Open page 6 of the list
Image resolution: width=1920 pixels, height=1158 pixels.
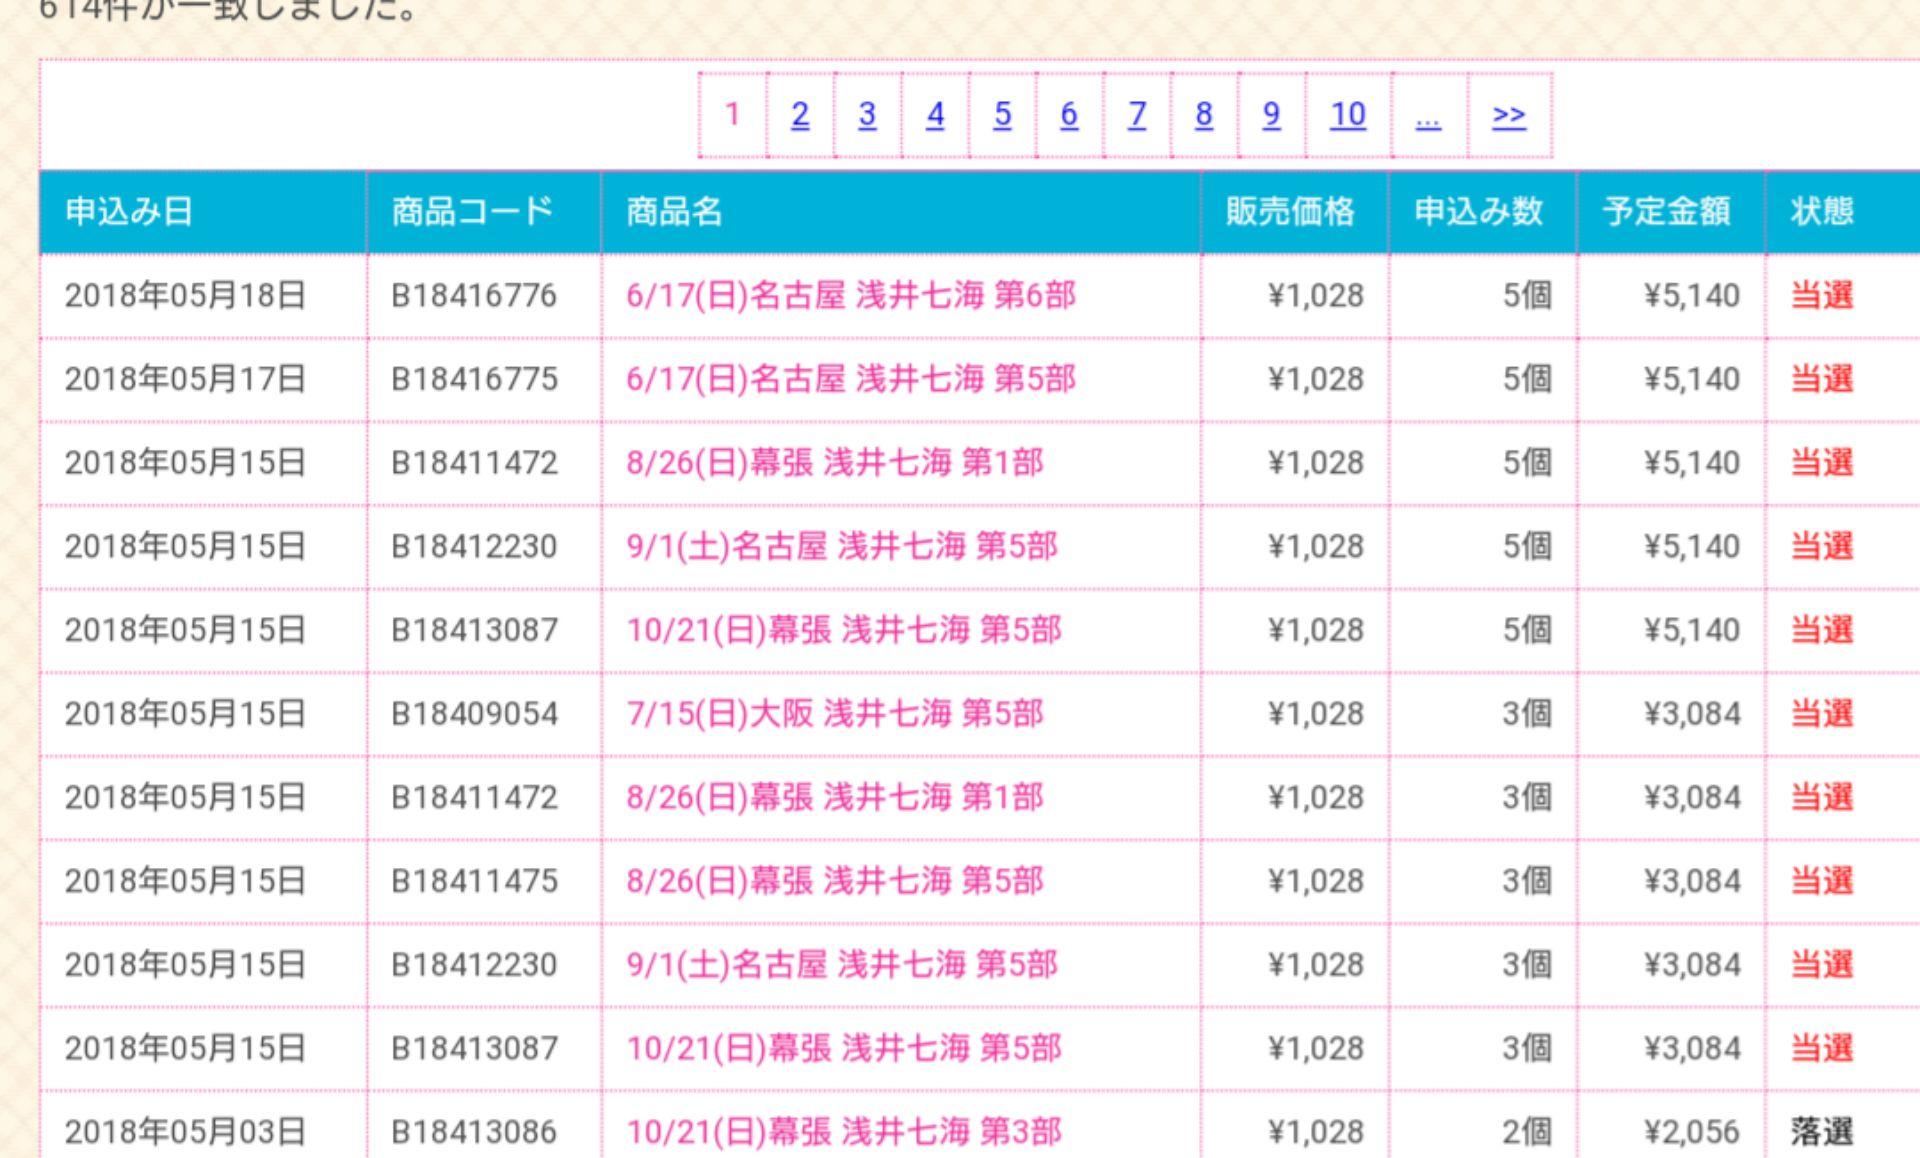point(1069,115)
